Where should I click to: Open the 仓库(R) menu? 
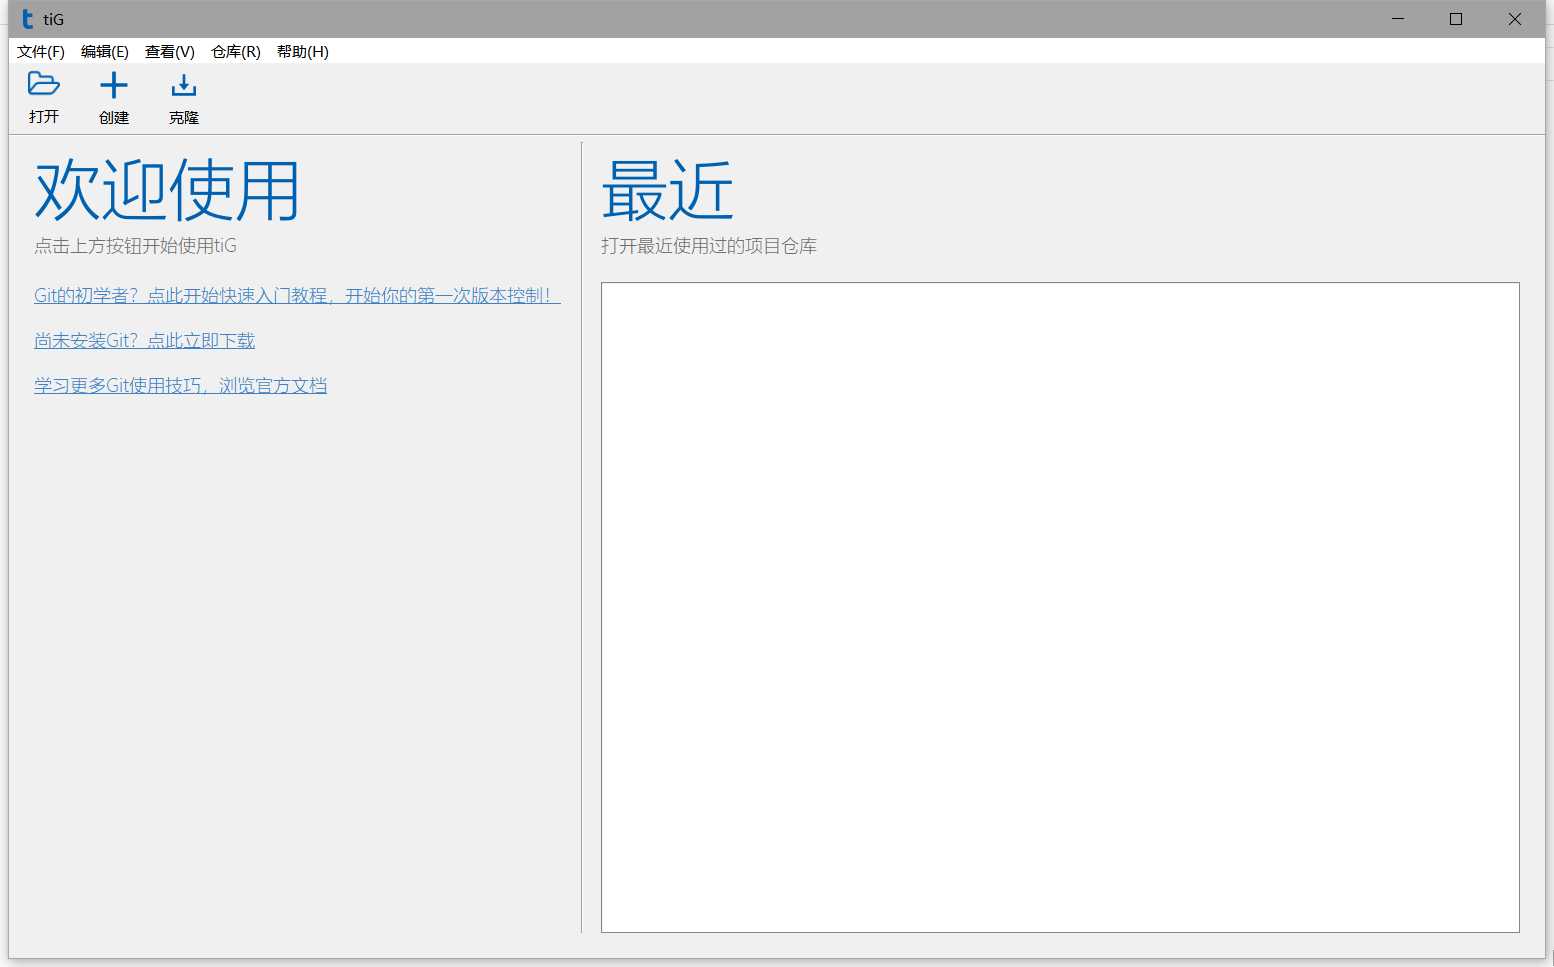(236, 52)
